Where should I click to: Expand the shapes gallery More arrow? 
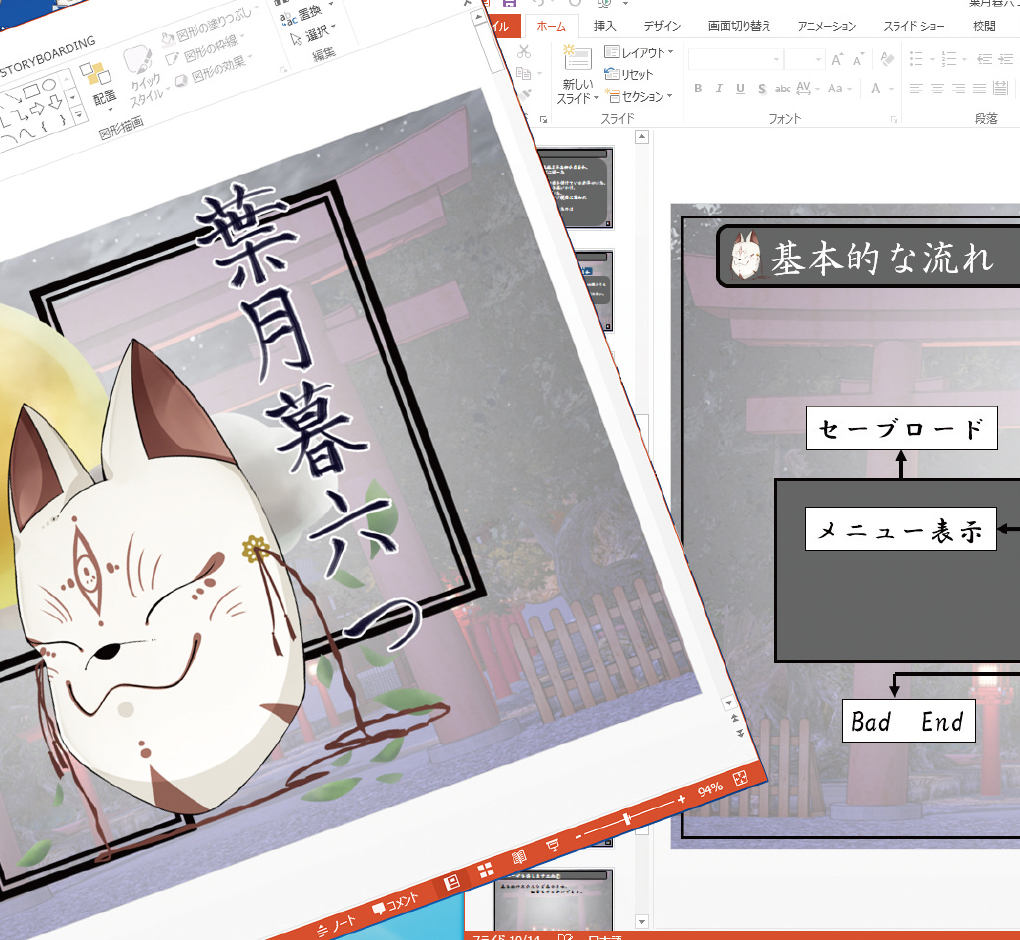(x=79, y=115)
